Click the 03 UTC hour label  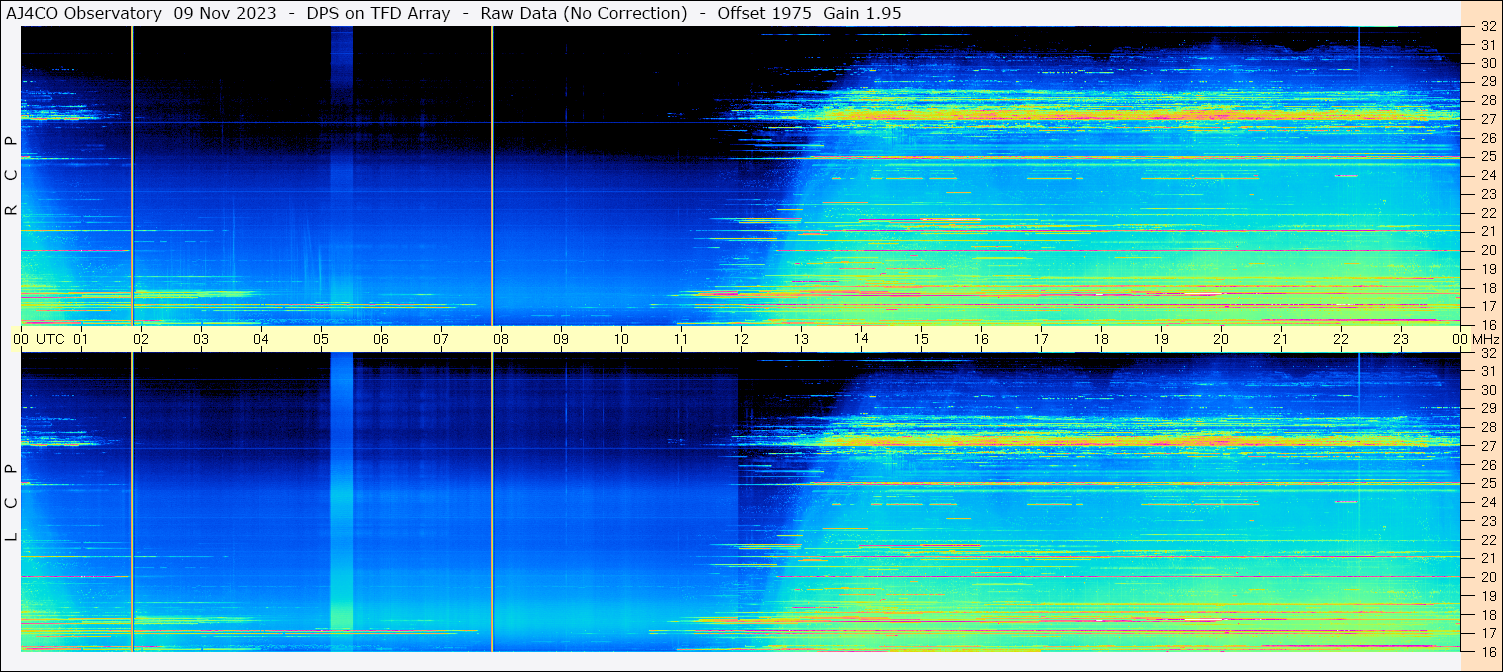[x=201, y=339]
